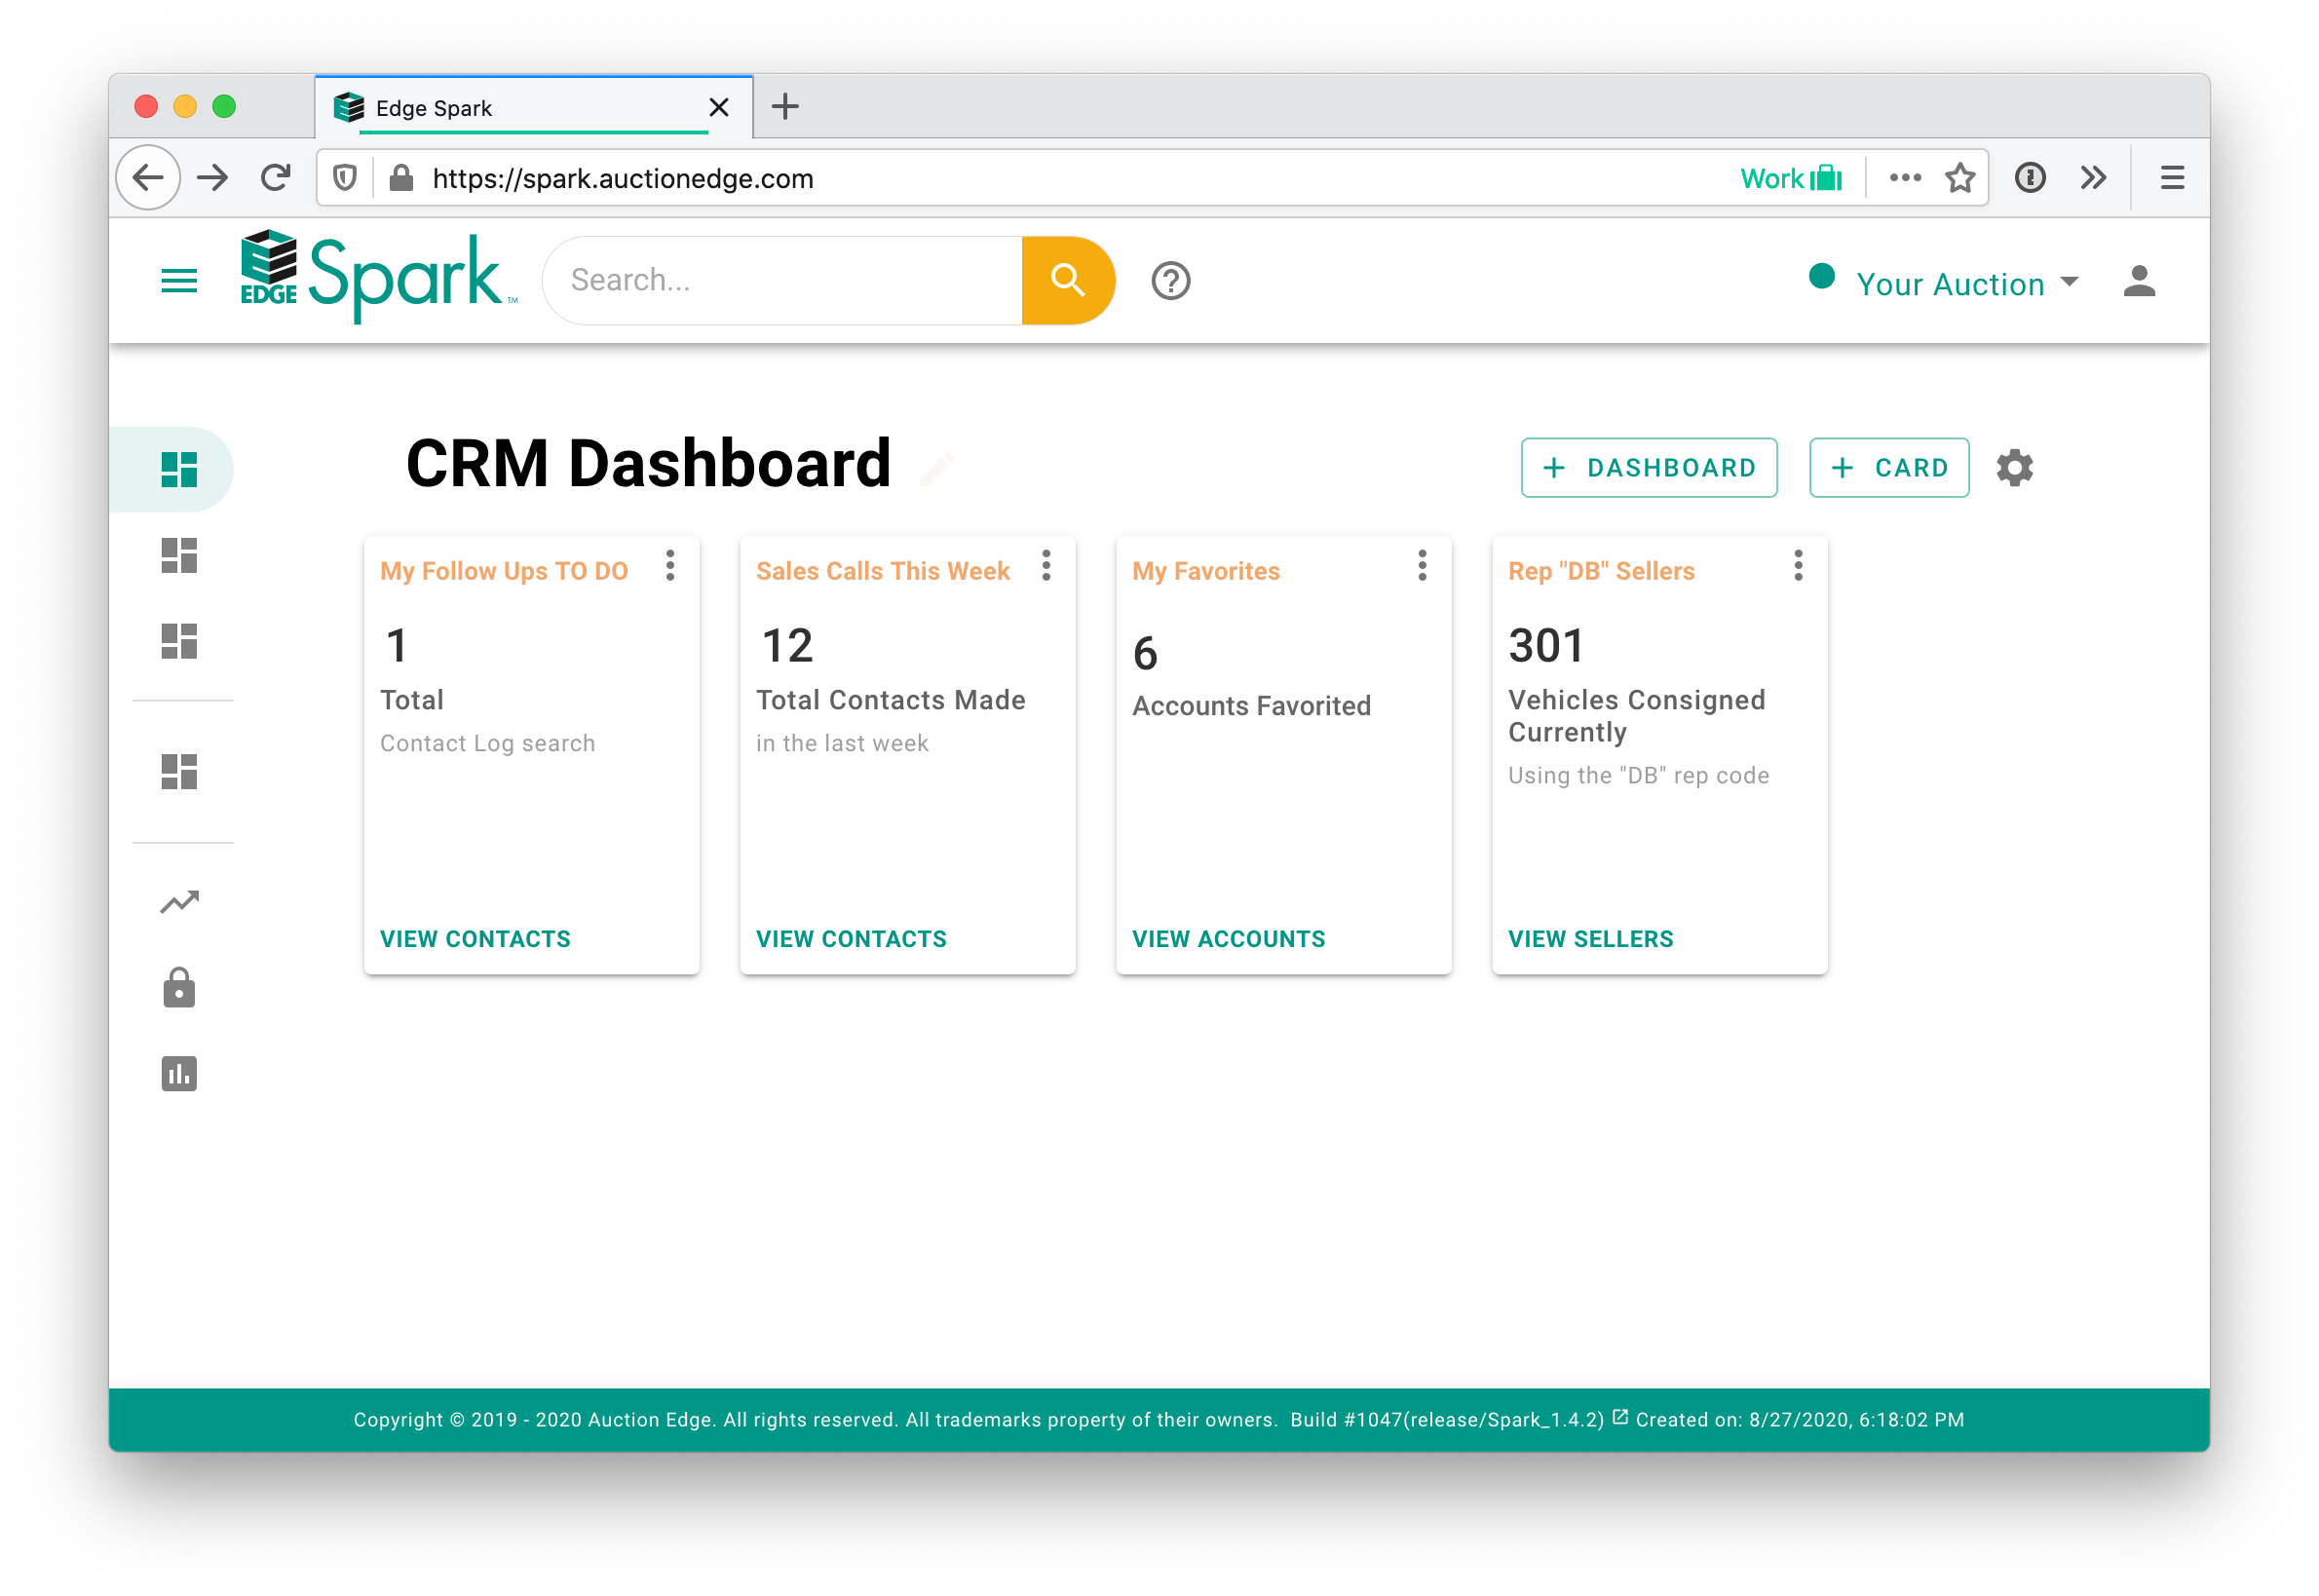Open the trending line chart sidebar icon
Screen dimensions: 2319x1596
point(179,902)
